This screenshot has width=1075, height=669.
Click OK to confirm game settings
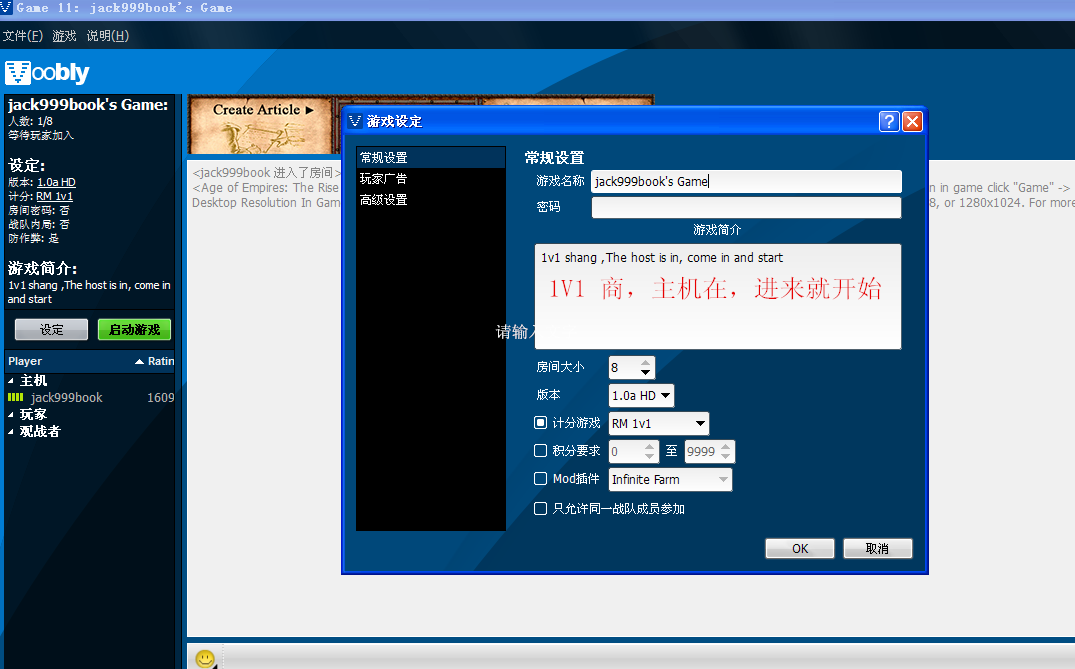click(x=799, y=547)
